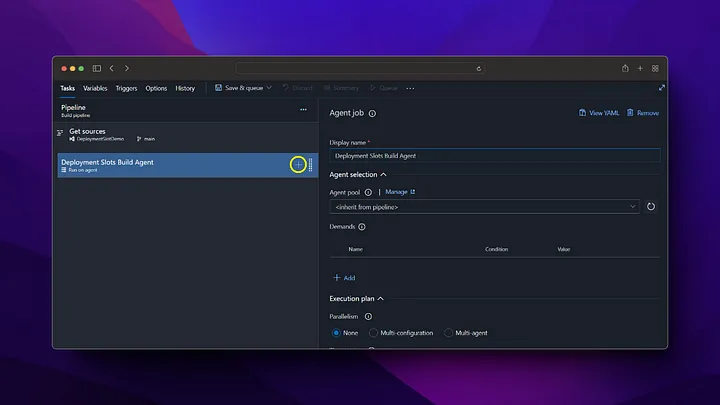Open the Pipeline more options ellipsis
720x405 pixels.
[303, 109]
